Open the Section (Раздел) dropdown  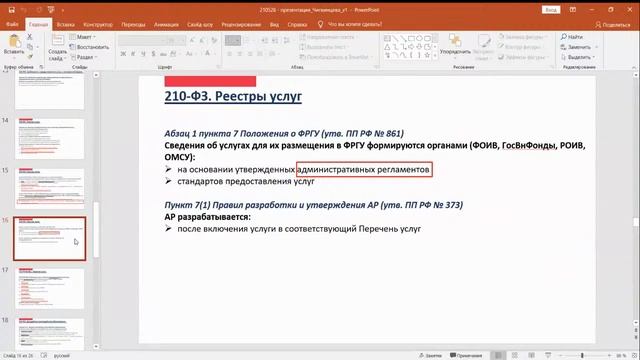click(x=84, y=57)
